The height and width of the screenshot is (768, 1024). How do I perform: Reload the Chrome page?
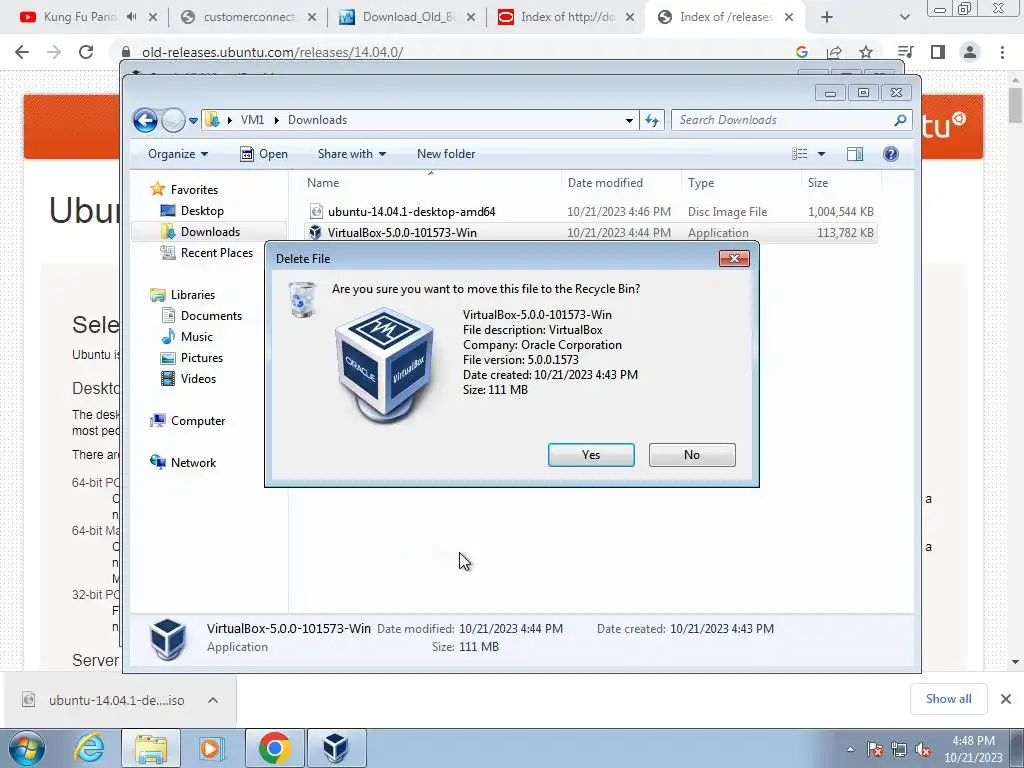(86, 52)
